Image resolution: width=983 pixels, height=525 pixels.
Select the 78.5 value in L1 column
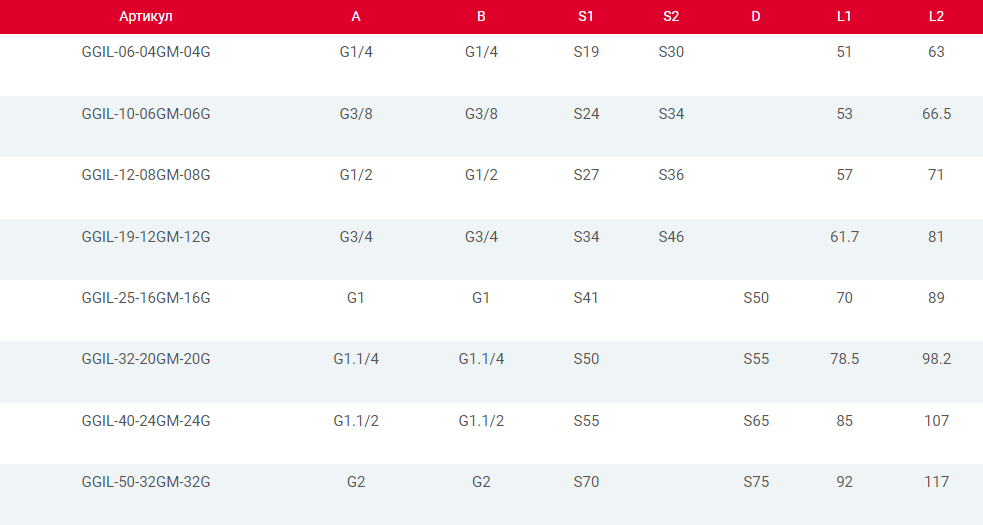click(x=844, y=359)
